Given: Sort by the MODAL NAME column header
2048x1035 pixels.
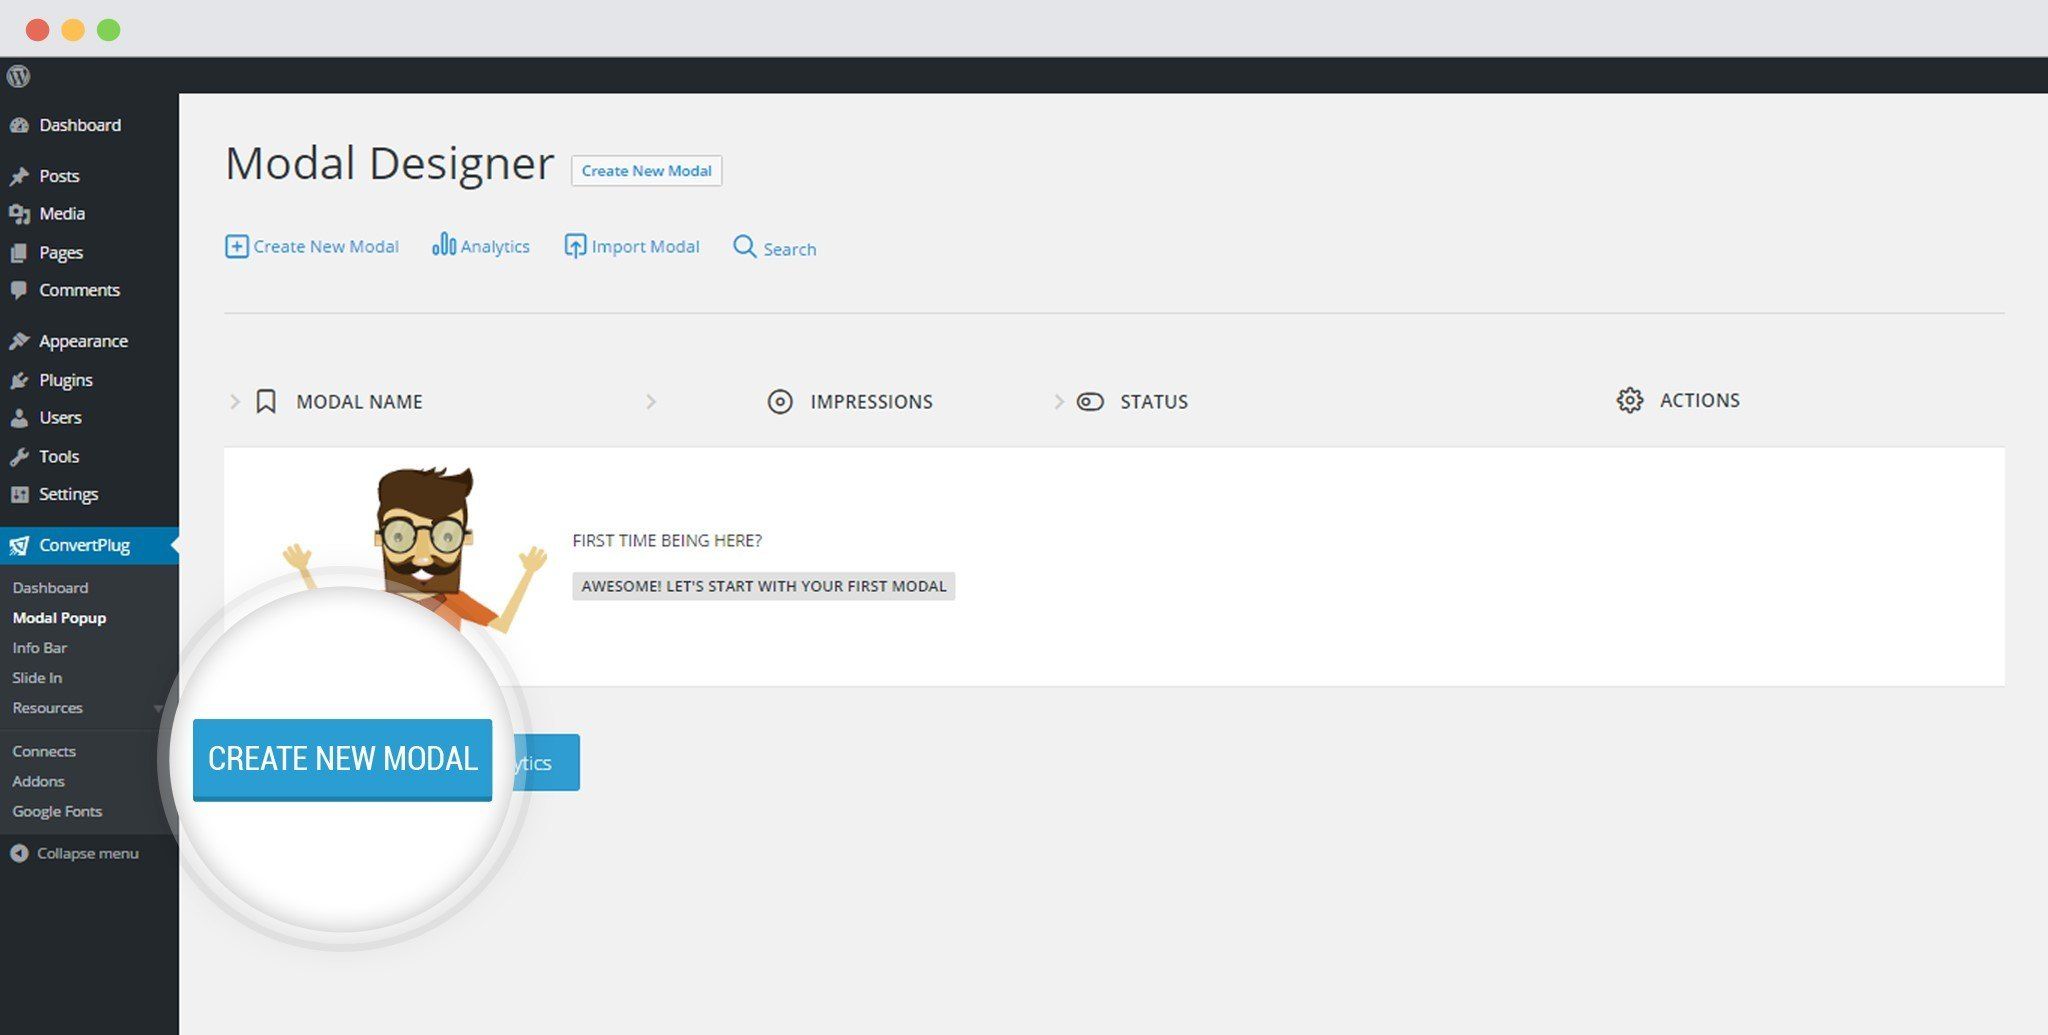Looking at the screenshot, I should (359, 402).
